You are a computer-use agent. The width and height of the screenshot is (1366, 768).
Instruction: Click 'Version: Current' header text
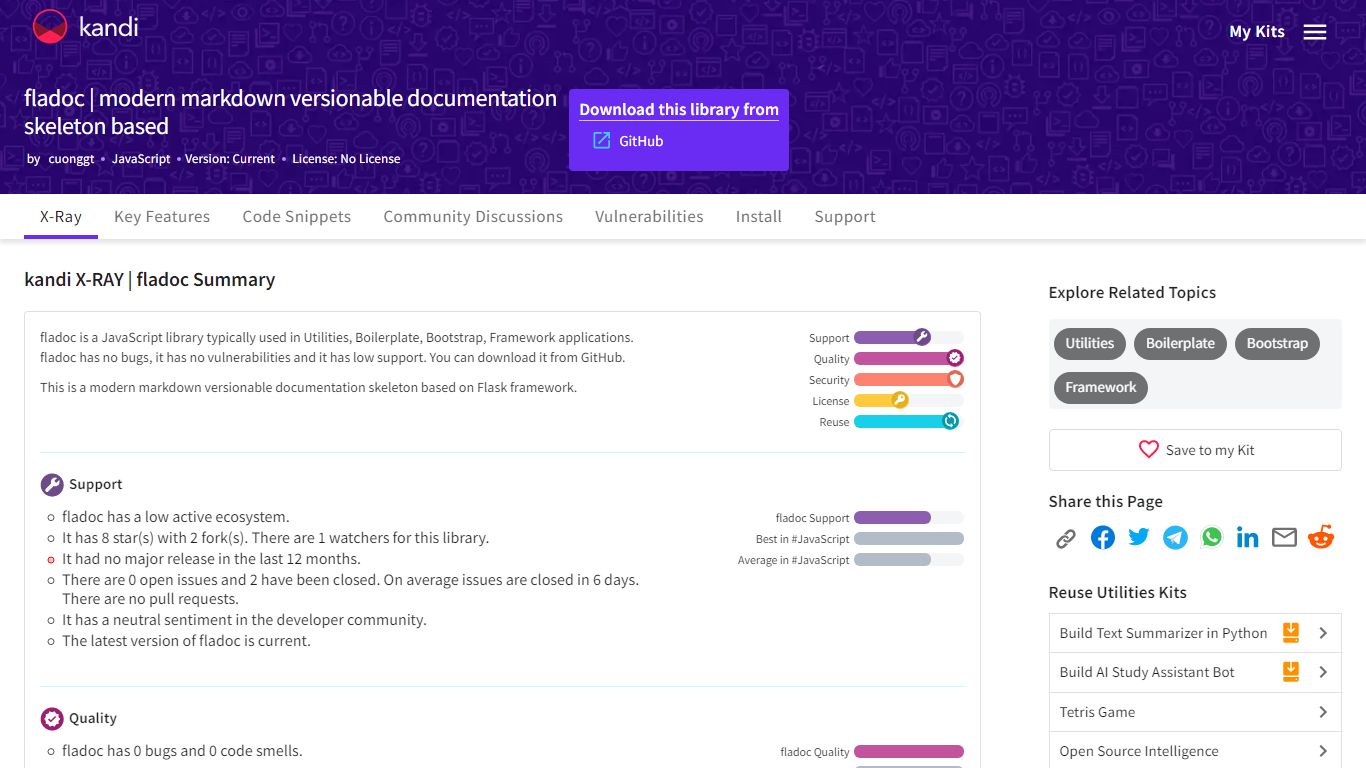point(230,159)
